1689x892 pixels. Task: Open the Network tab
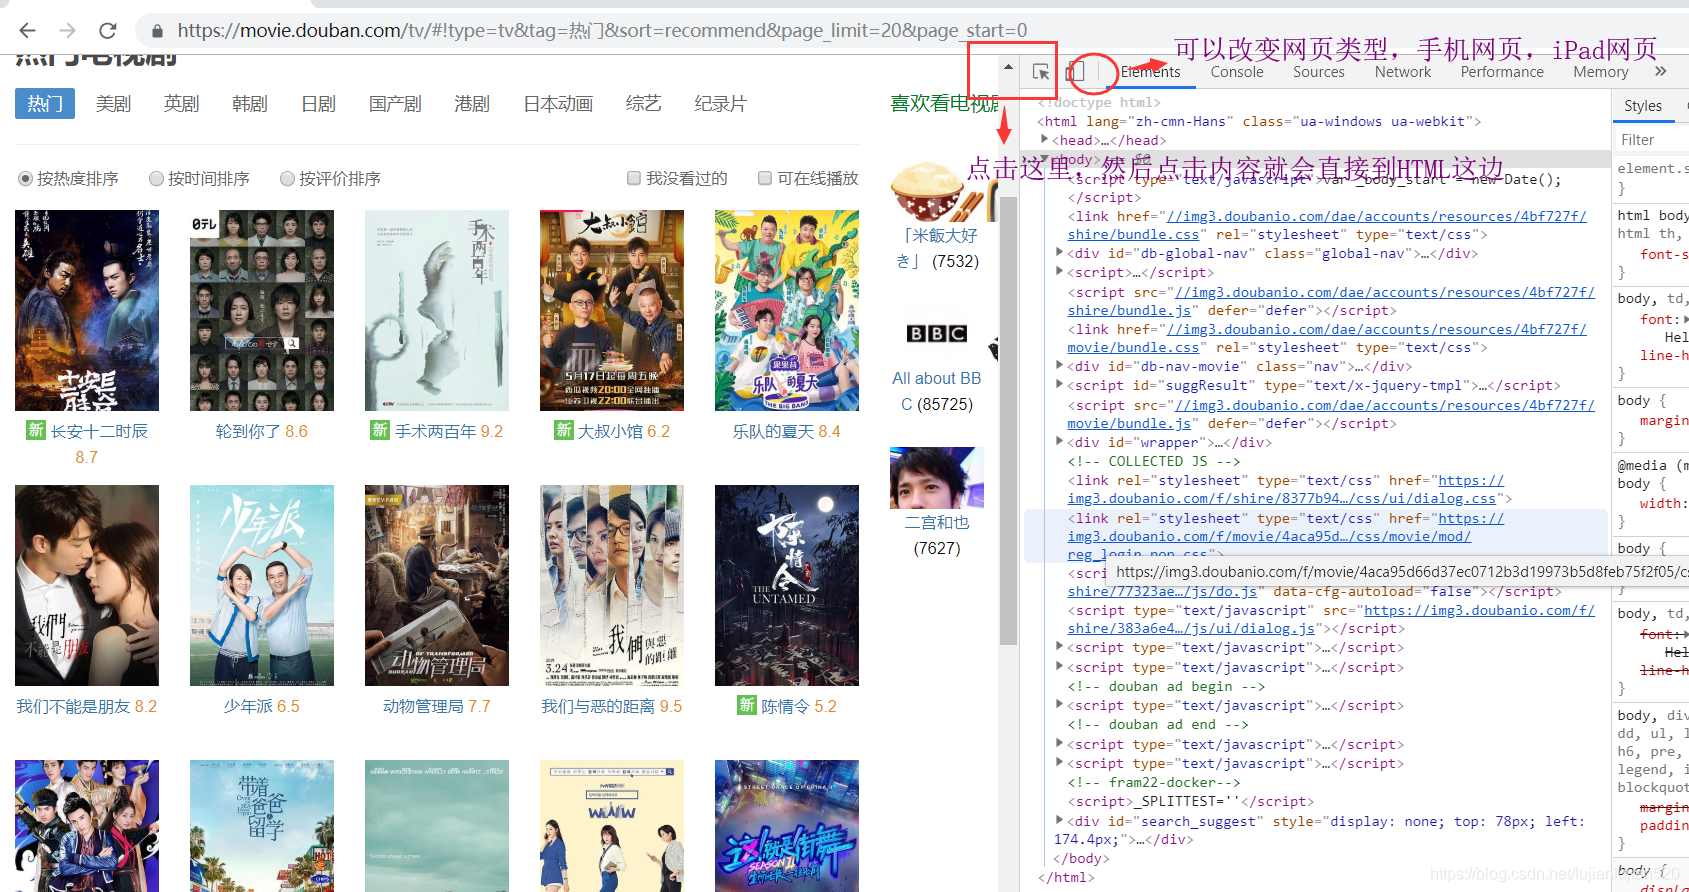pyautogui.click(x=1403, y=71)
